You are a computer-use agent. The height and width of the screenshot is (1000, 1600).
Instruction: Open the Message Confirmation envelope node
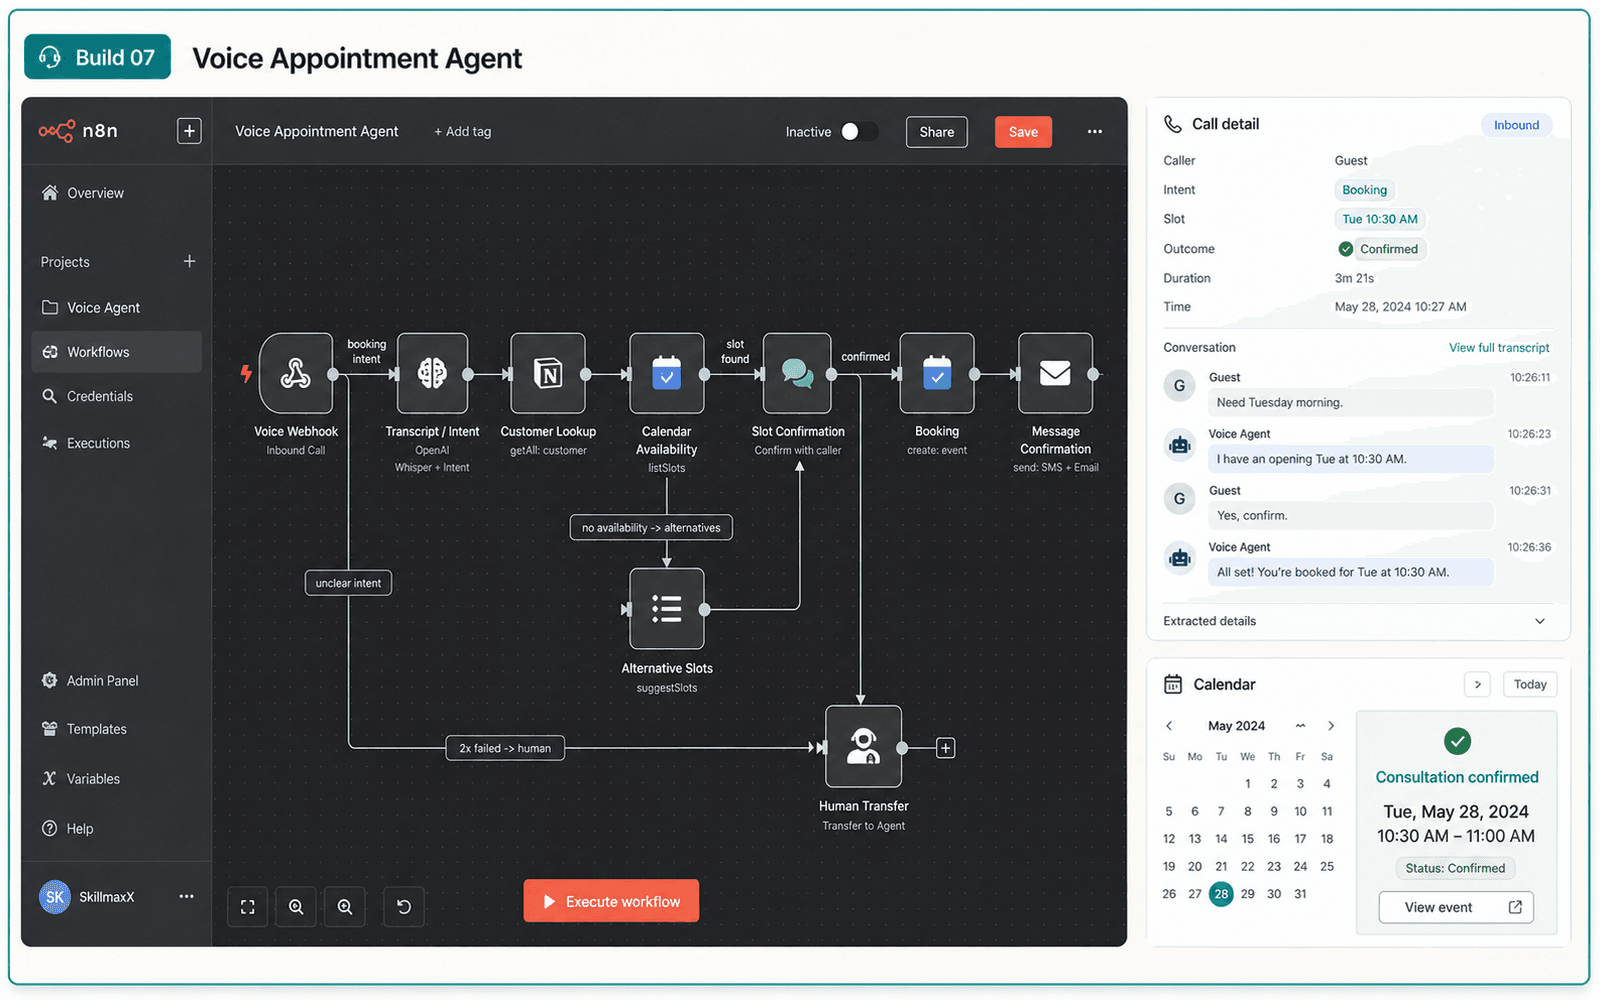pyautogui.click(x=1055, y=373)
